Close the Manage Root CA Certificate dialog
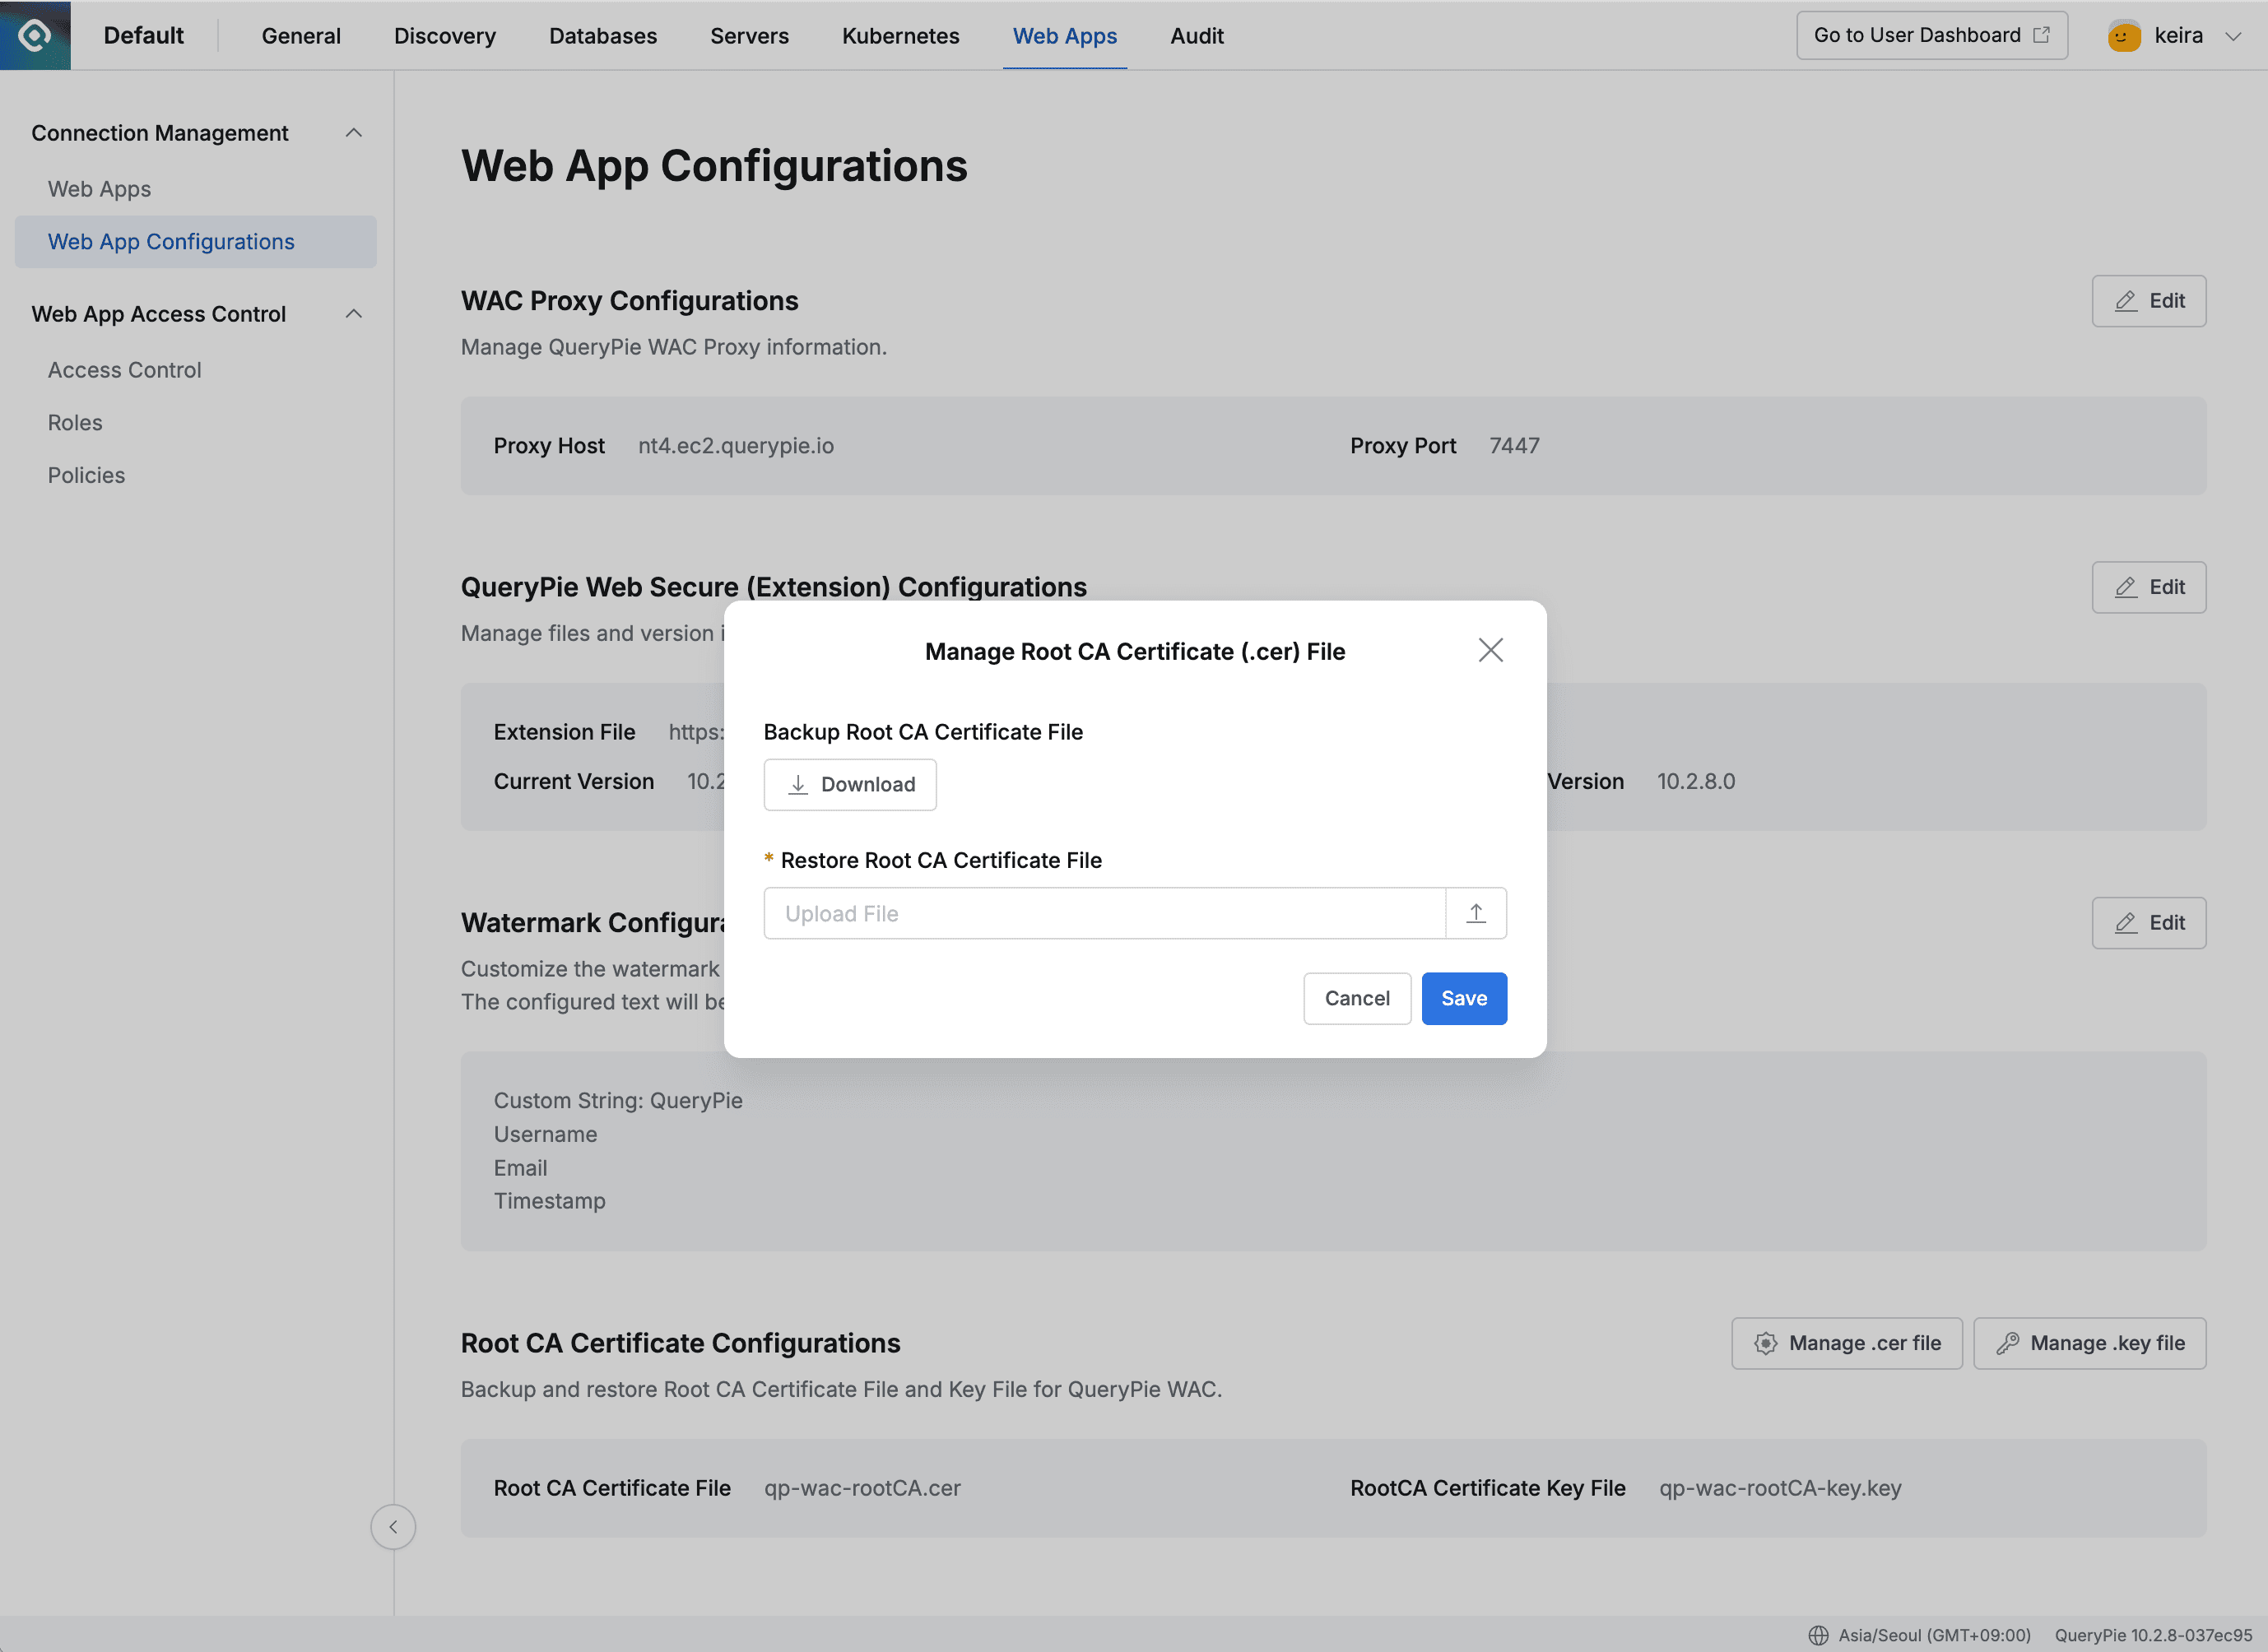 pos(1490,650)
